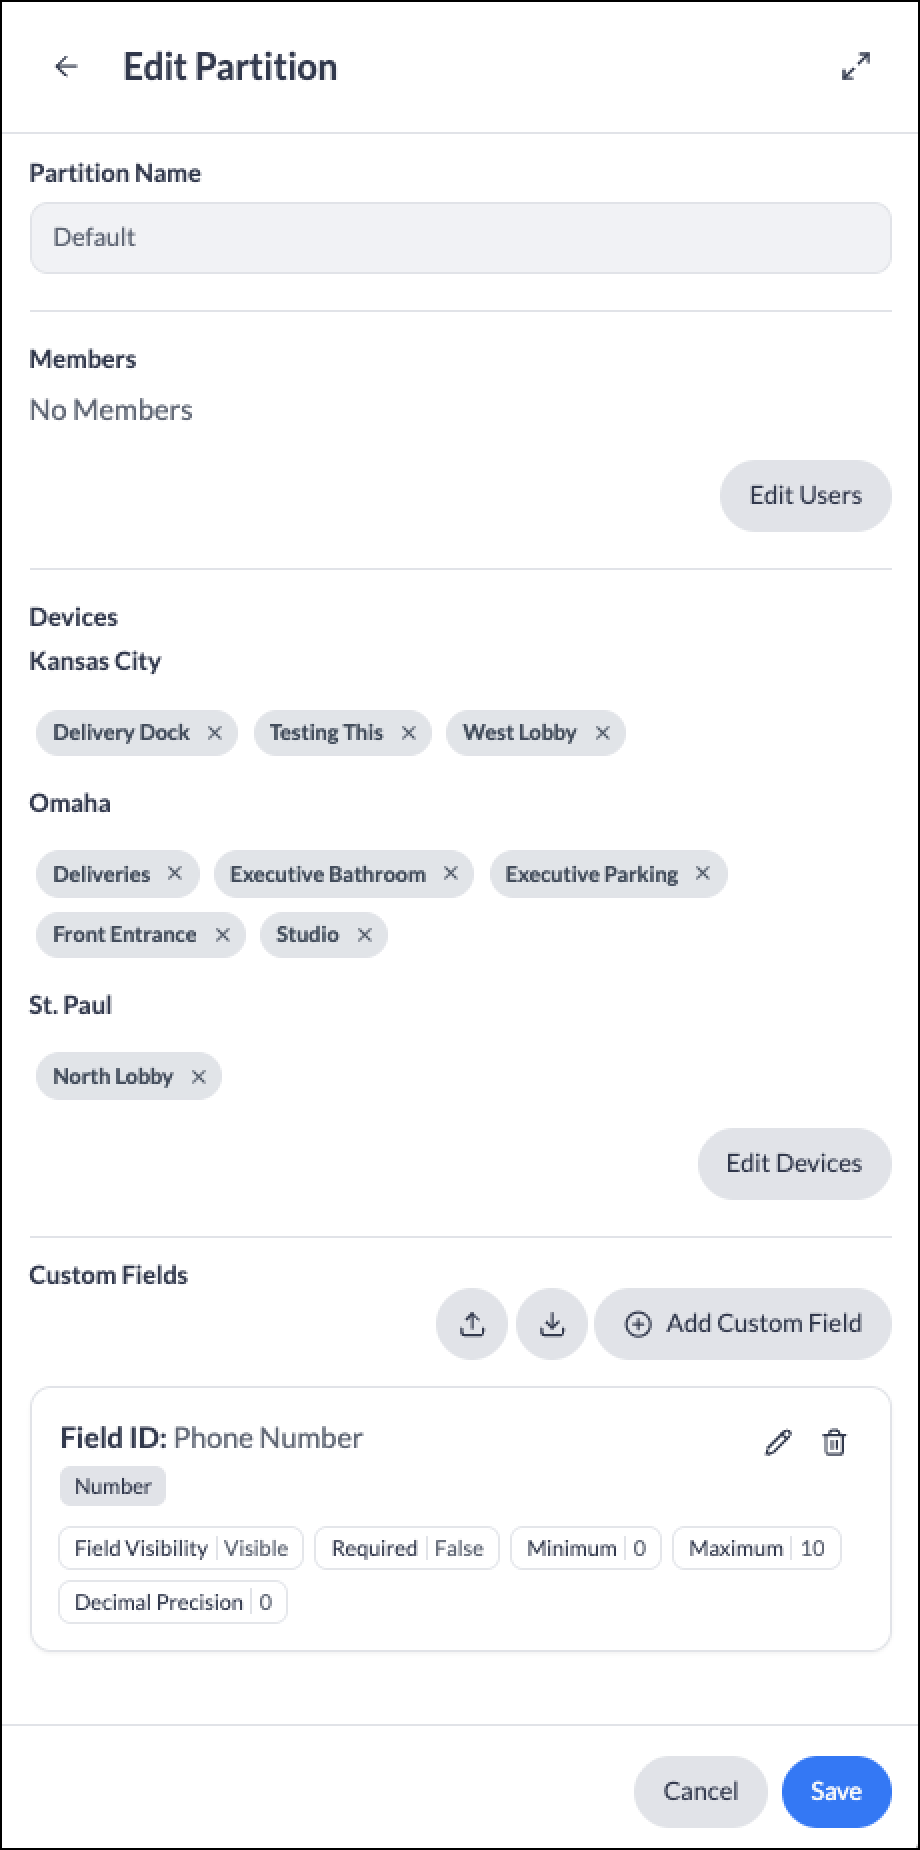Remove the Studio device chip
This screenshot has width=920, height=1850.
click(365, 935)
